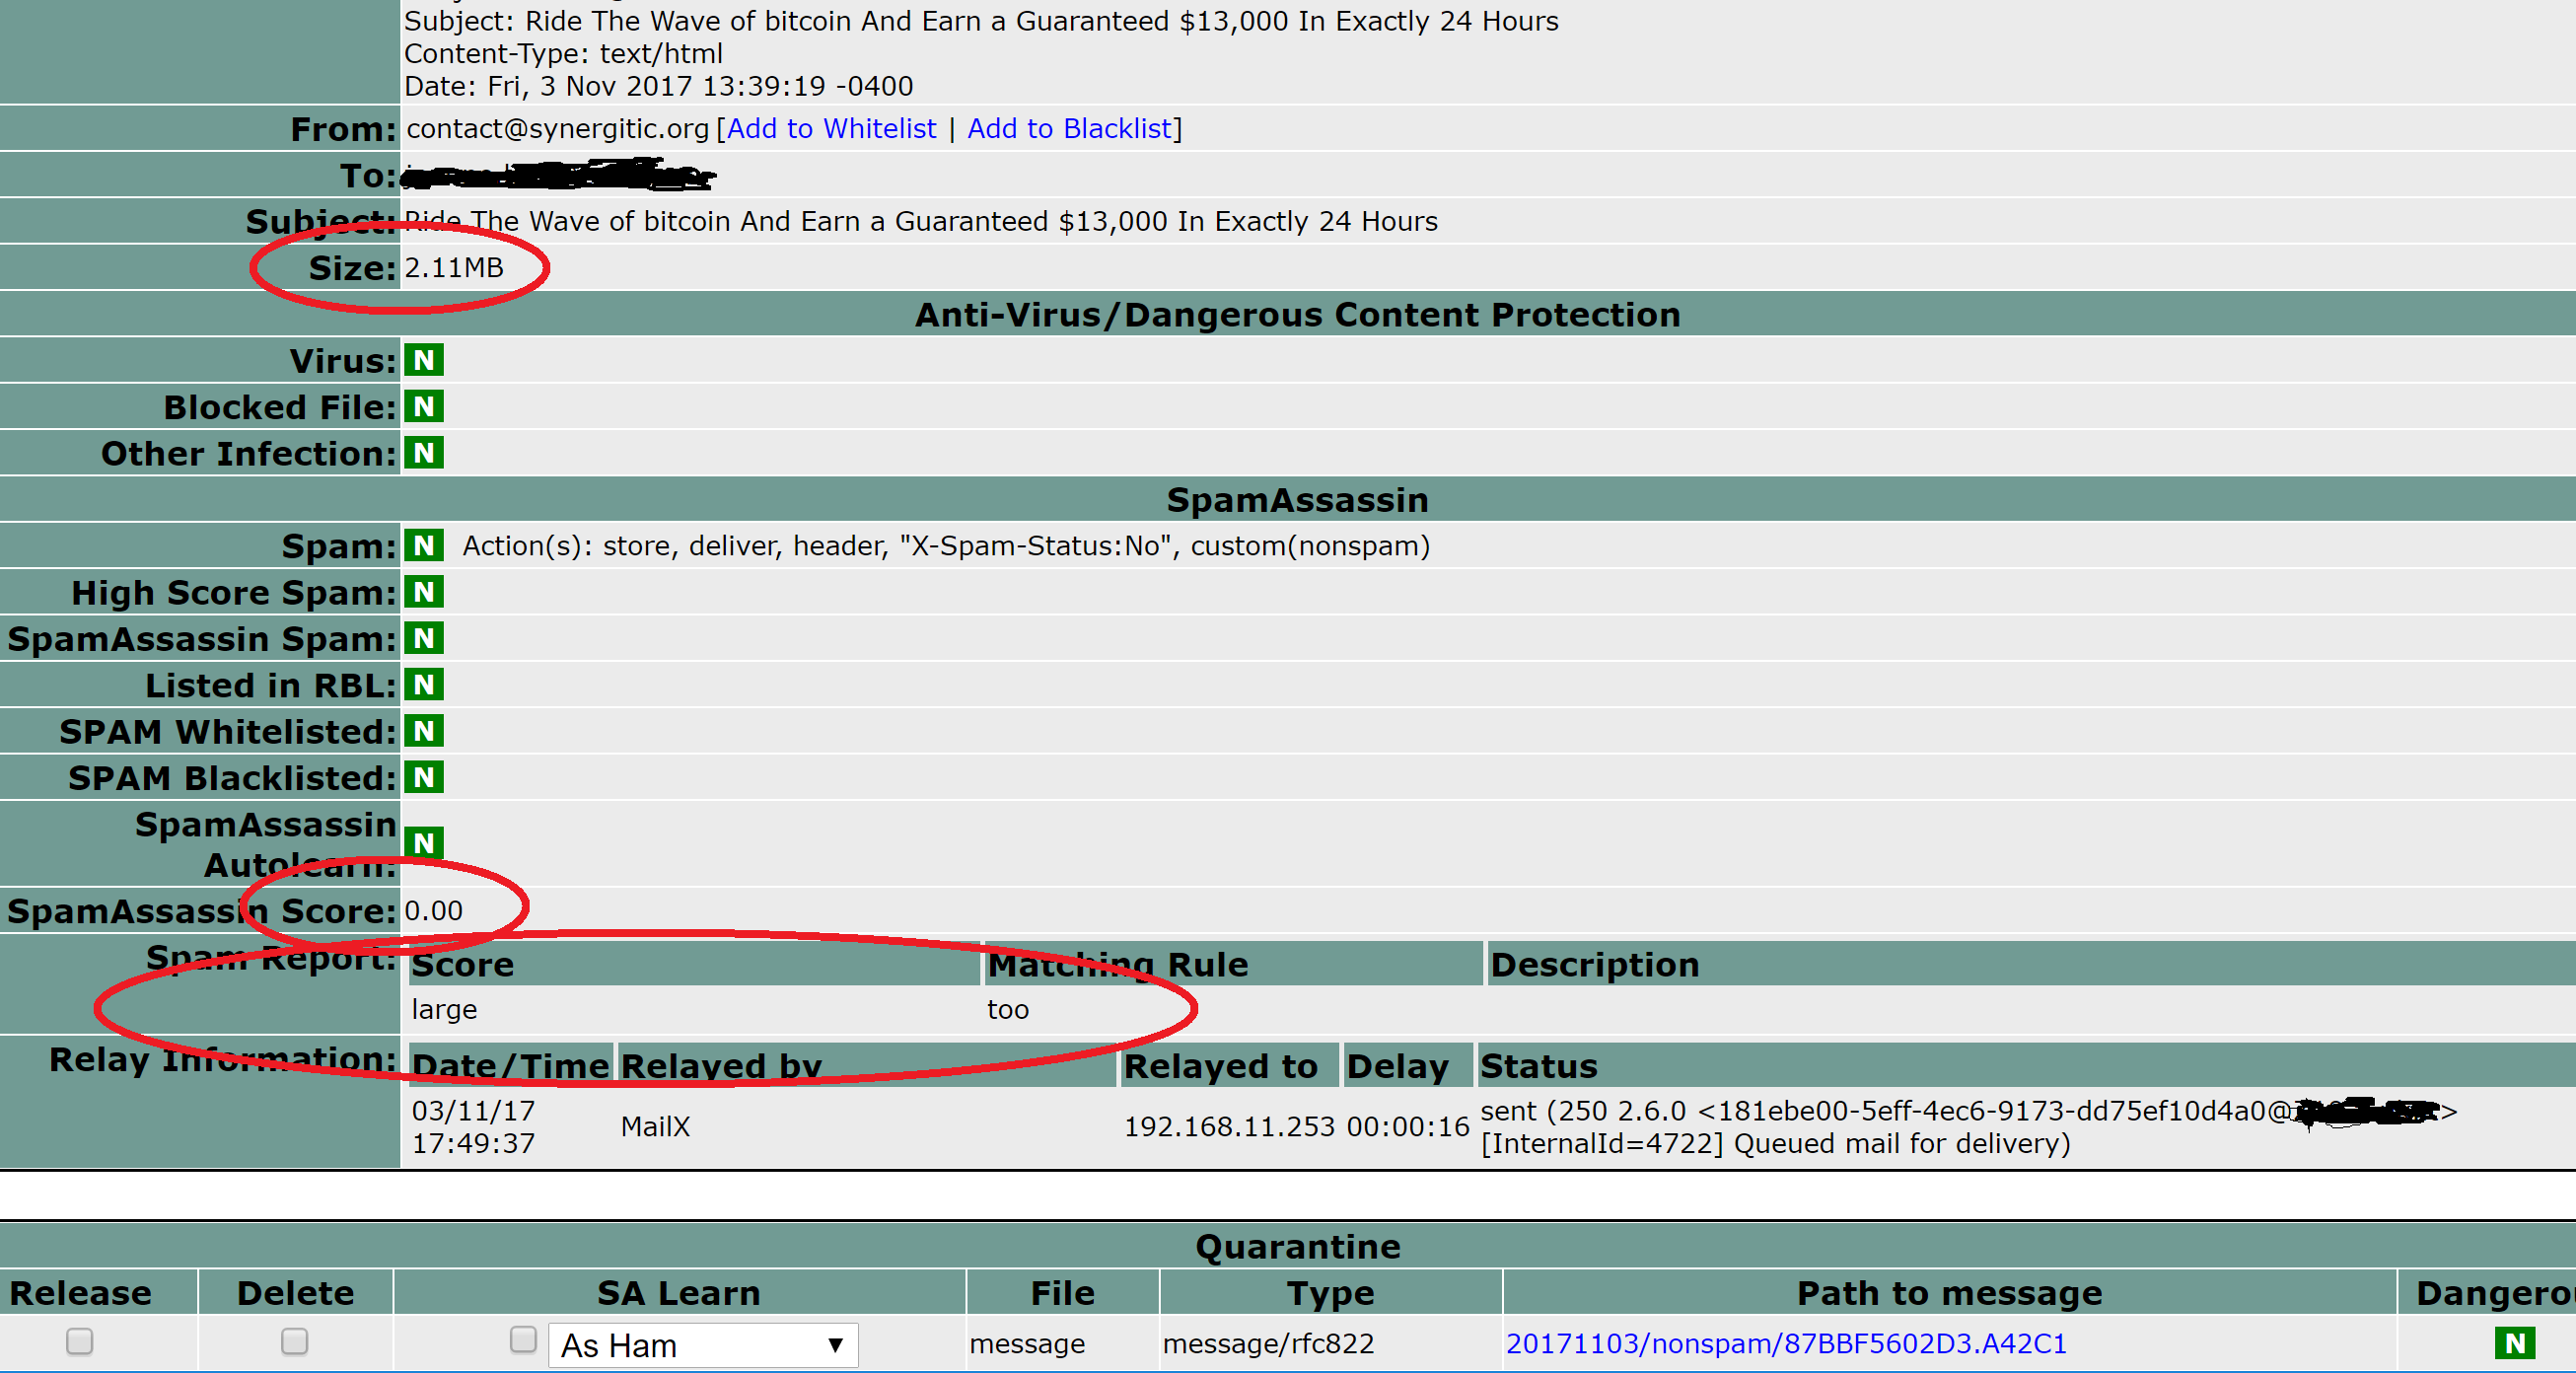Click the Path to message column header
Image resolution: width=2576 pixels, height=1373 pixels.
[1949, 1293]
